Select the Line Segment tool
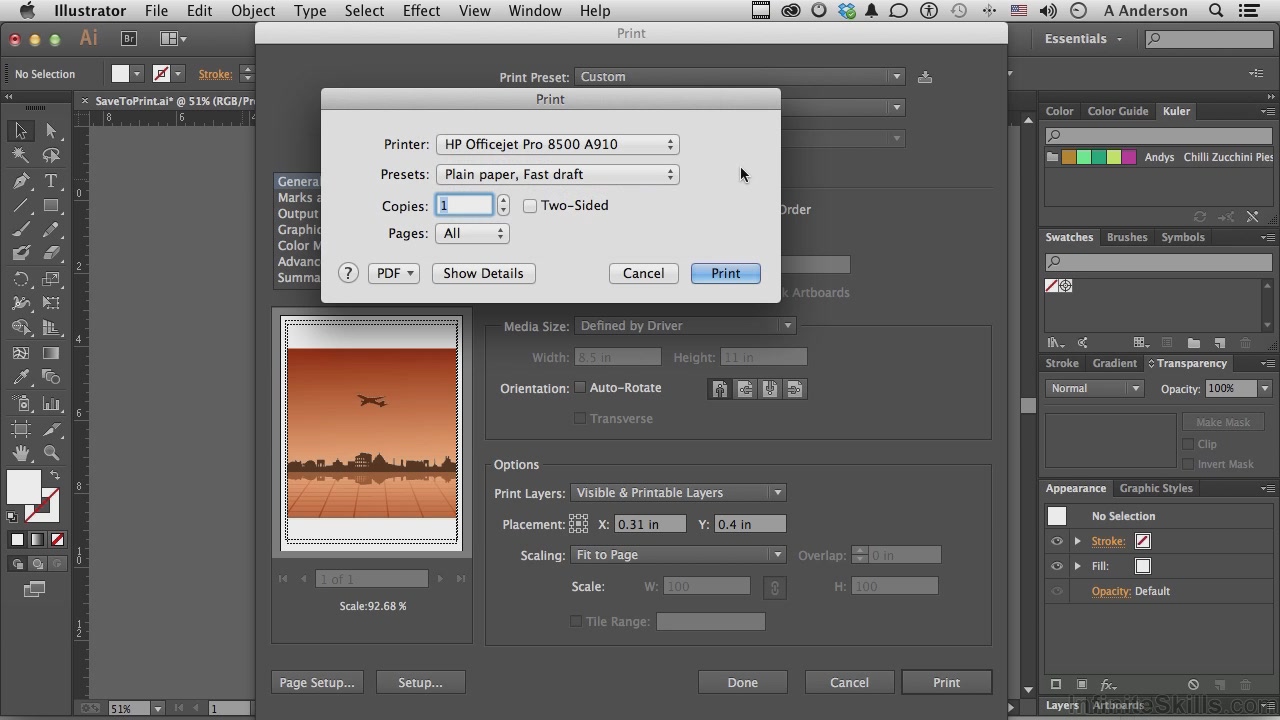 pyautogui.click(x=21, y=205)
